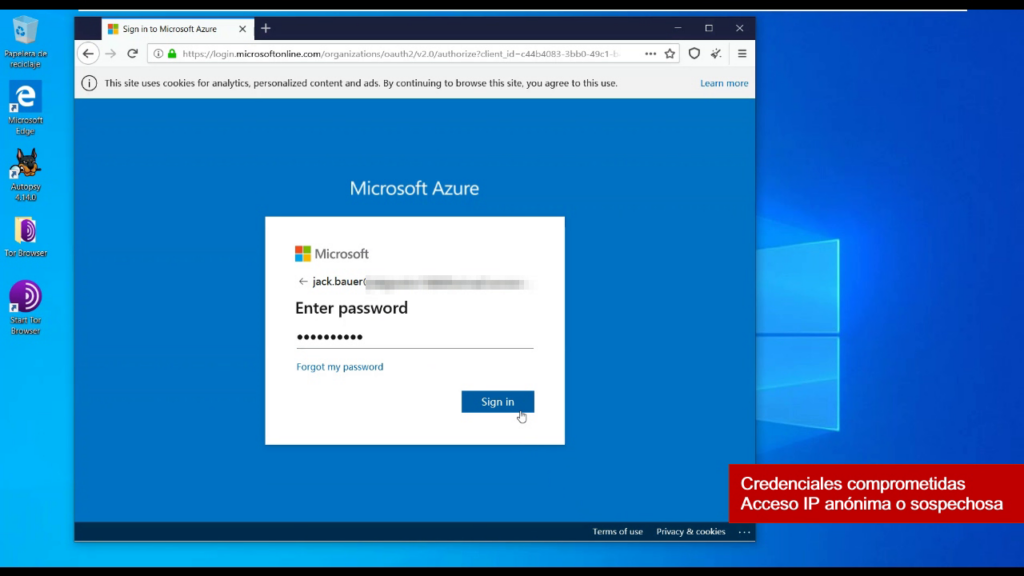Open the Papelera de reciclaje desktop icon

click(25, 41)
